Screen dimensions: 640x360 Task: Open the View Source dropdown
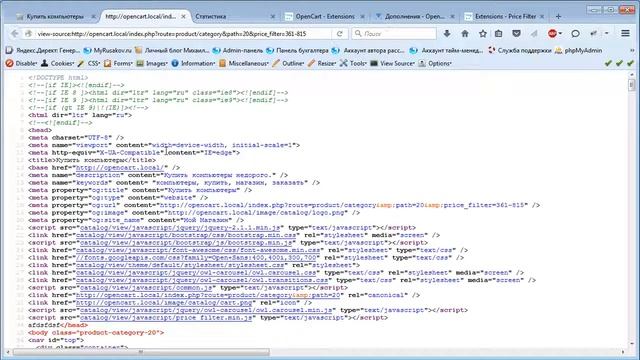392,63
